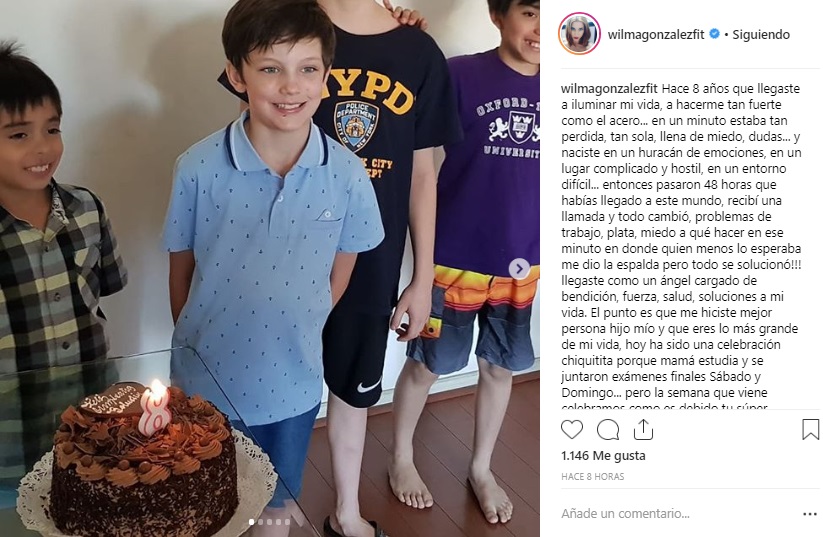
Task: Click the birthday cake photo
Action: click(x=270, y=268)
